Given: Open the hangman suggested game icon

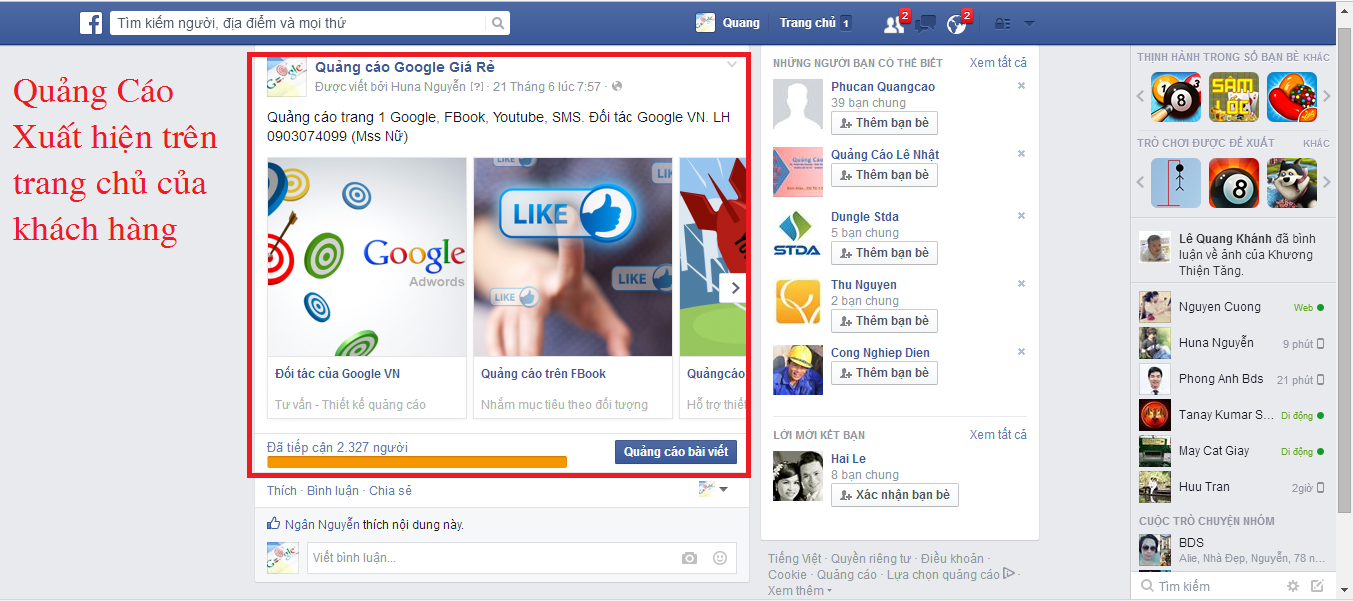Looking at the screenshot, I should (1175, 183).
